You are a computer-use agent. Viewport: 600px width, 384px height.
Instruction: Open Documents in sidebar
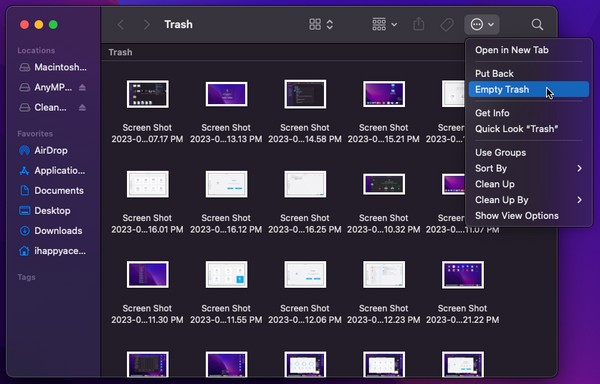[51, 191]
